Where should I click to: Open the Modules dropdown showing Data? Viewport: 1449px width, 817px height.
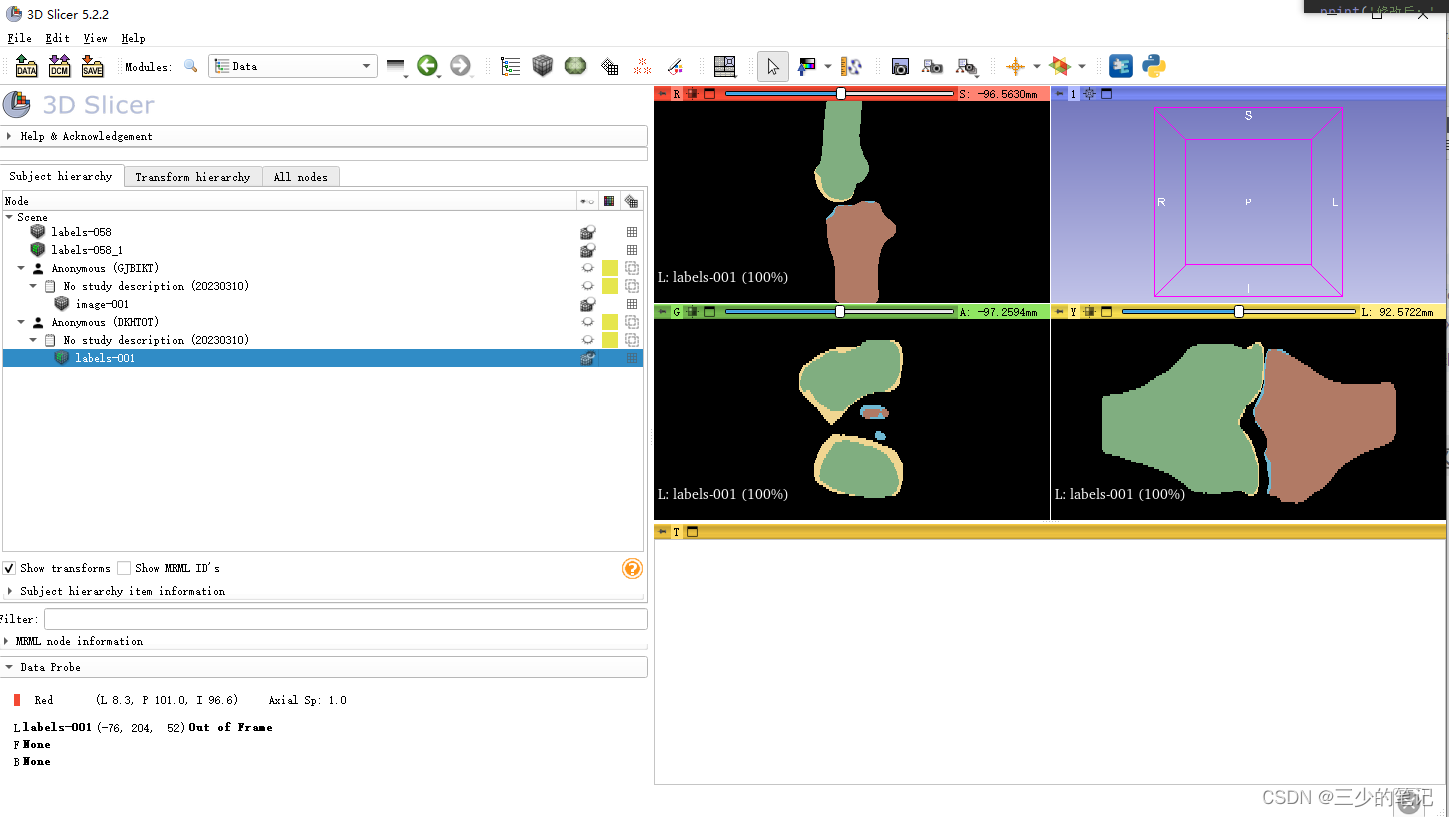click(292, 66)
